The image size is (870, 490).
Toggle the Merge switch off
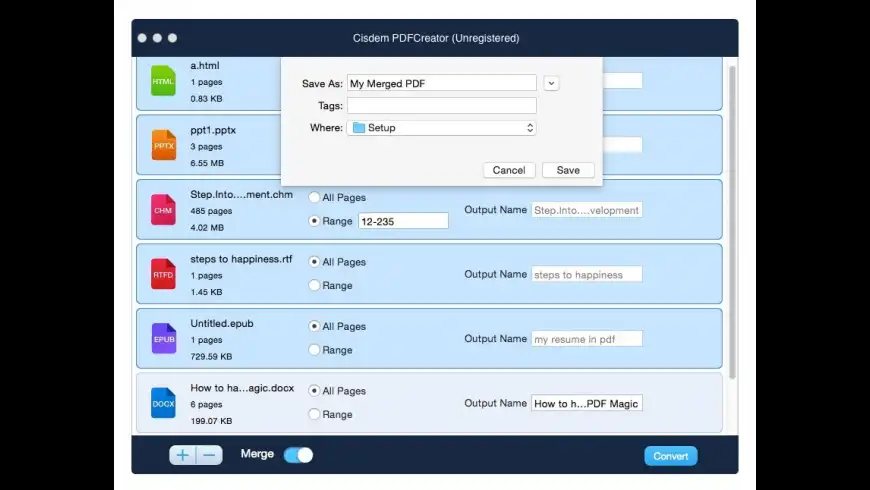(x=299, y=455)
